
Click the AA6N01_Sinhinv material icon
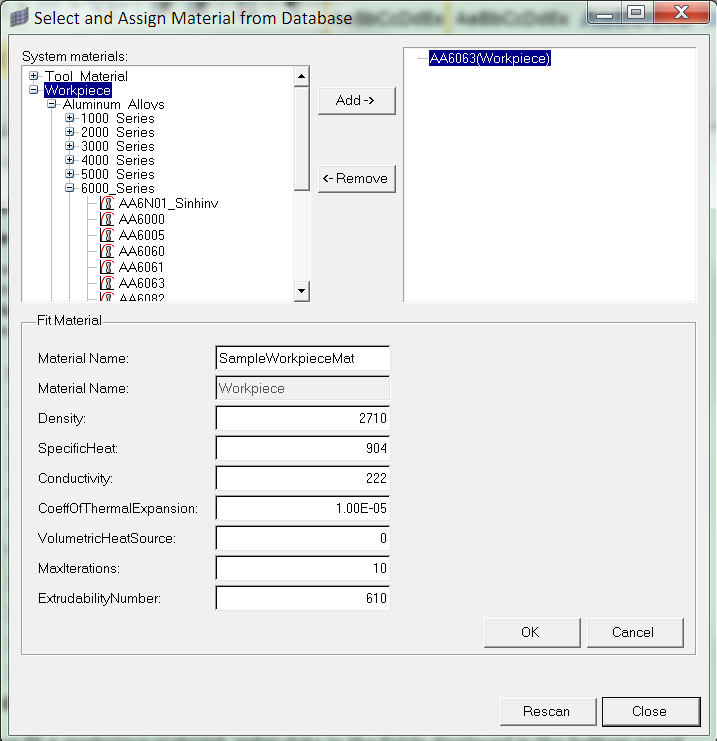[107, 203]
